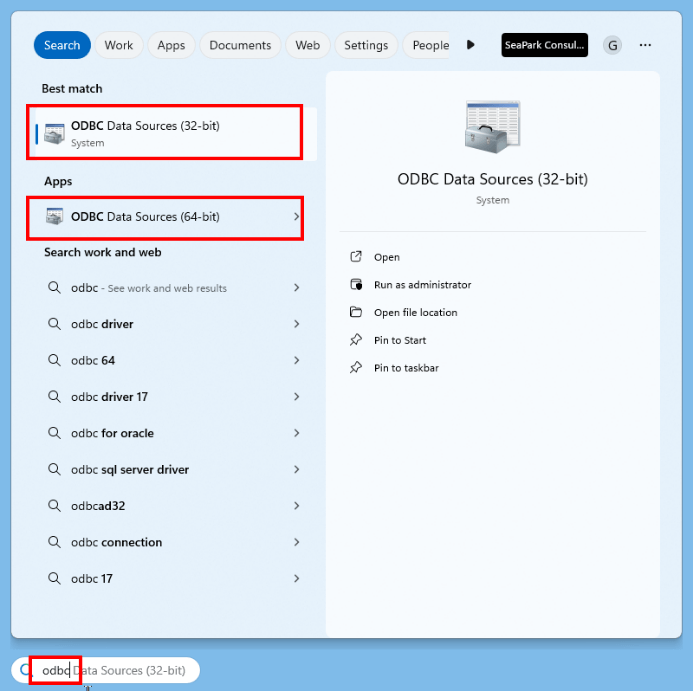Click the search magnifier icon in taskbar box
693x691 pixels.
pos(25,670)
